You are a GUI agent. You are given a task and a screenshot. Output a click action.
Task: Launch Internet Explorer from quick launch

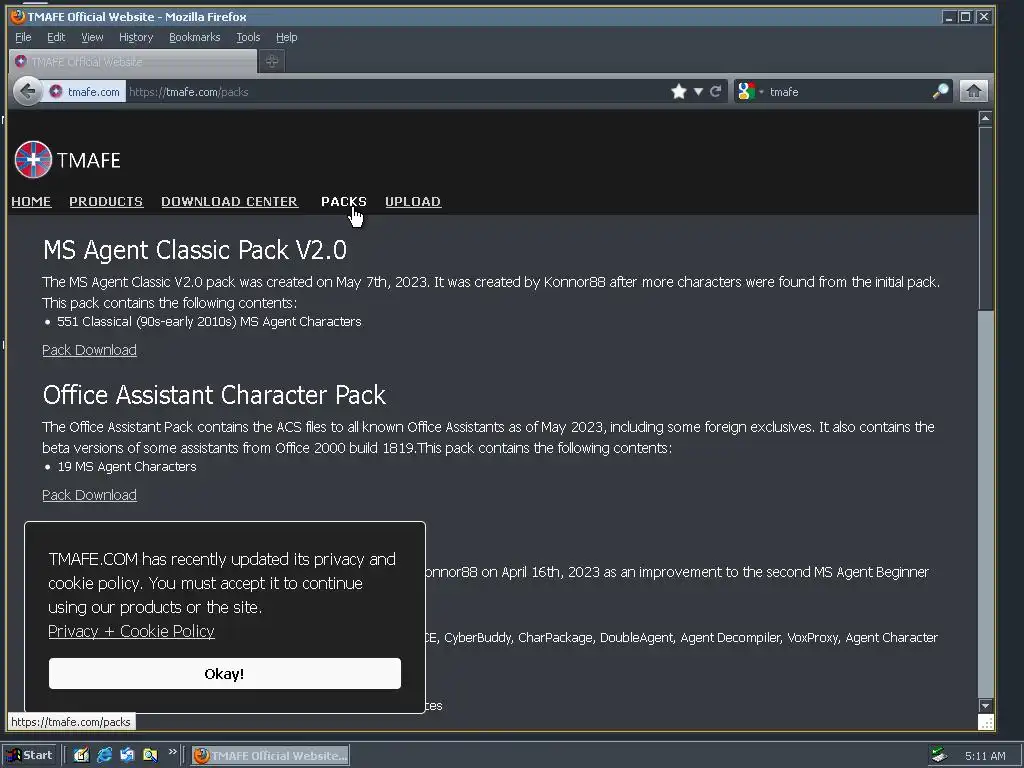(x=104, y=756)
